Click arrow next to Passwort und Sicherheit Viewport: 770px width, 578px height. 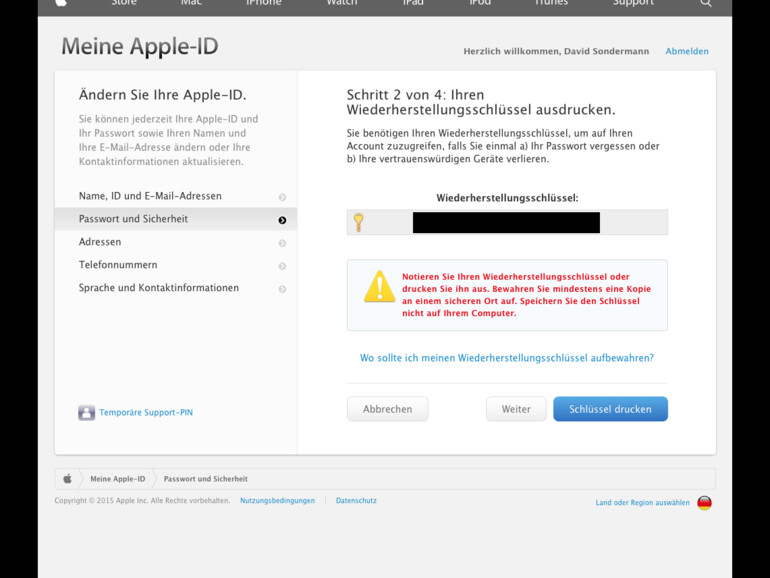282,220
